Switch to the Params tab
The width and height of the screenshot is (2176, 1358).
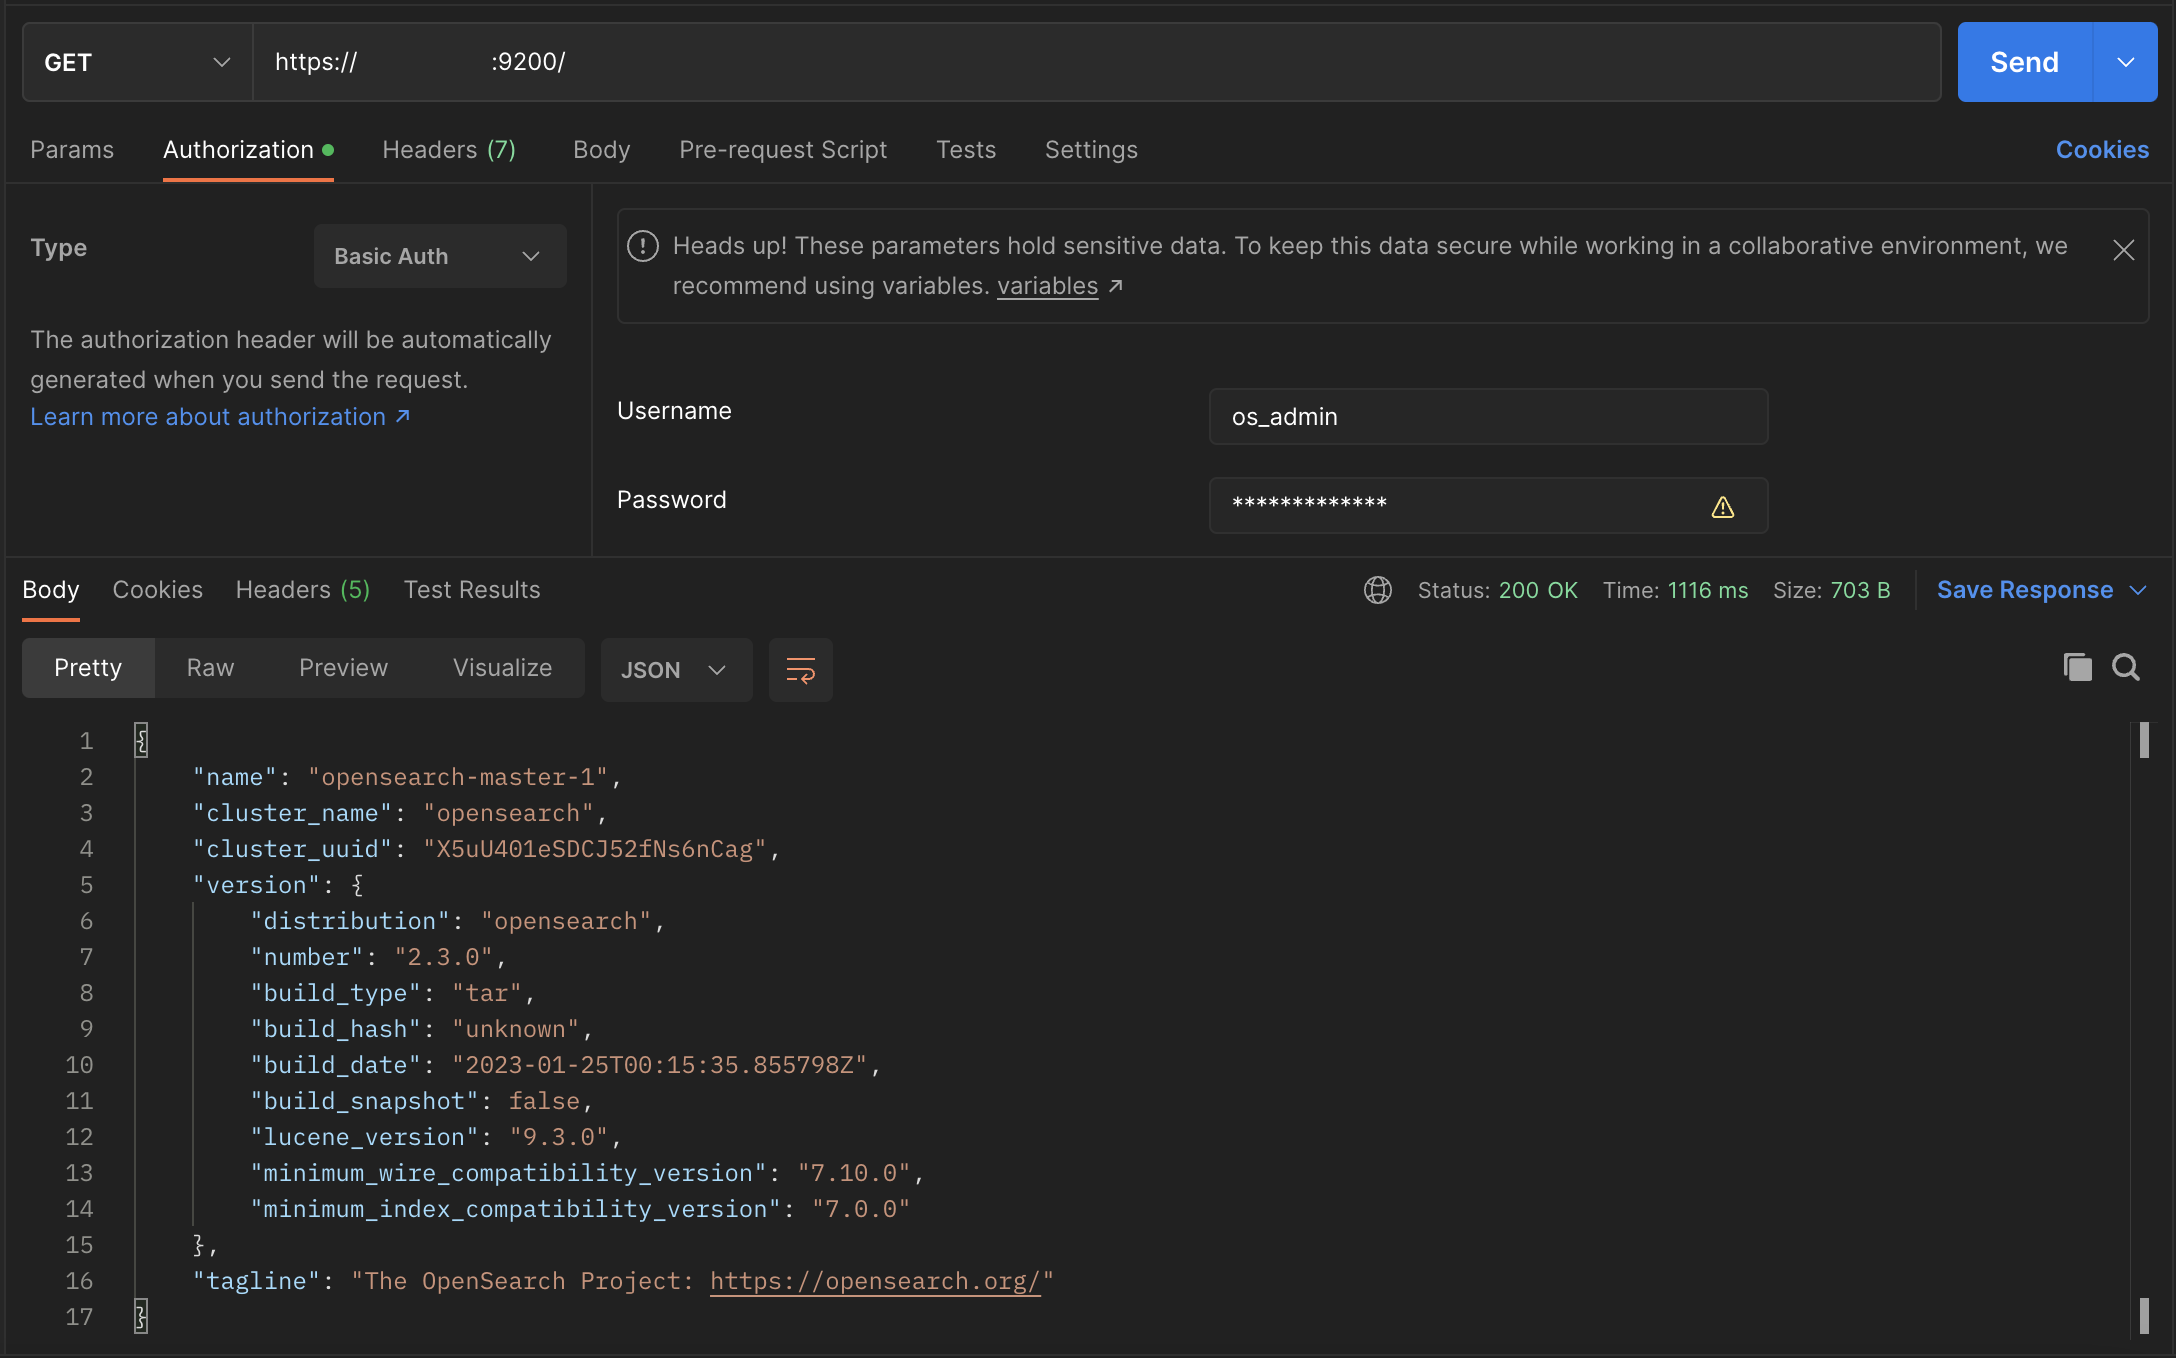pyautogui.click(x=72, y=149)
